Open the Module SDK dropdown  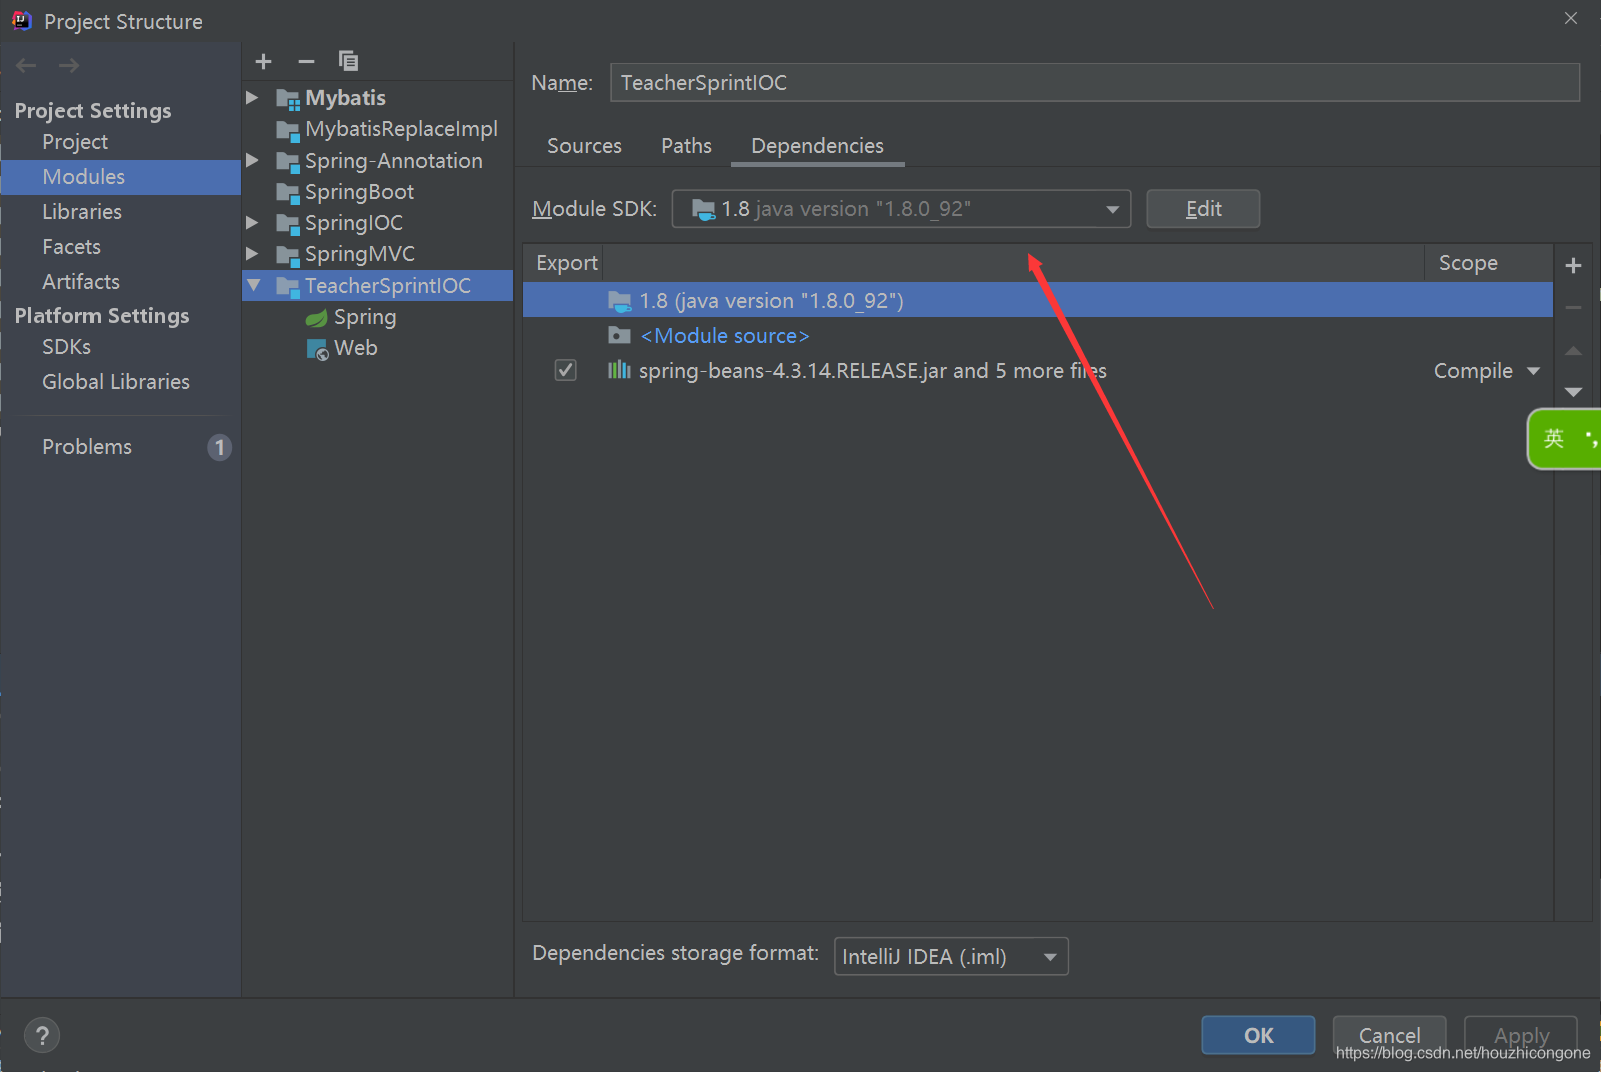coord(901,209)
